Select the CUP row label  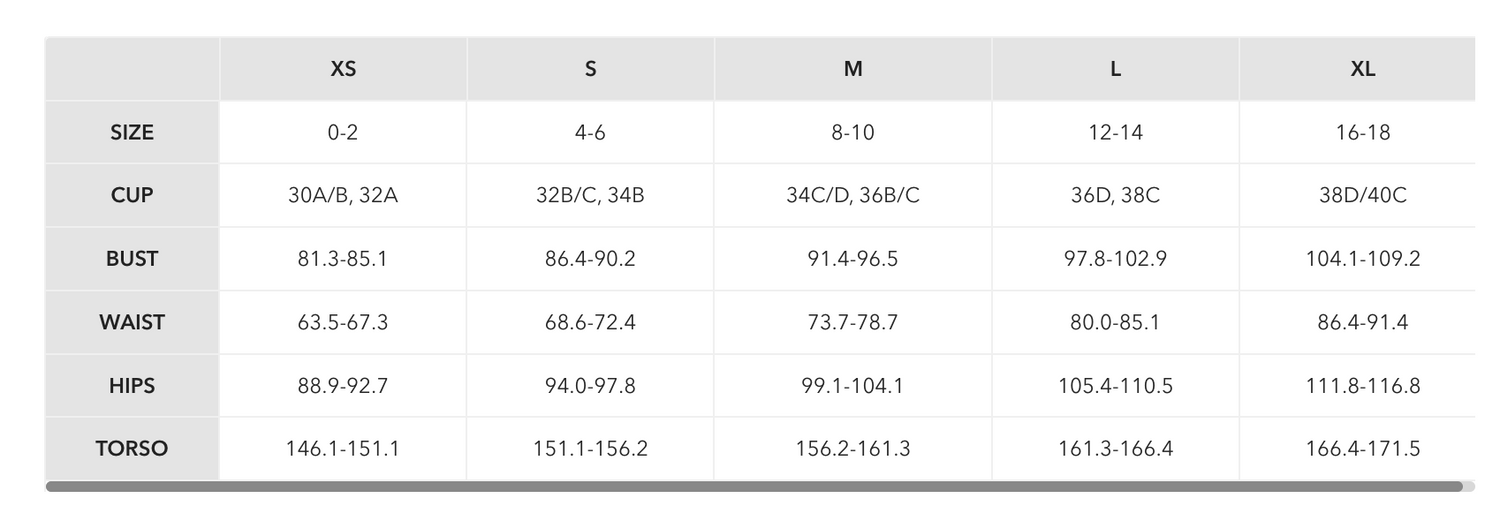(132, 195)
